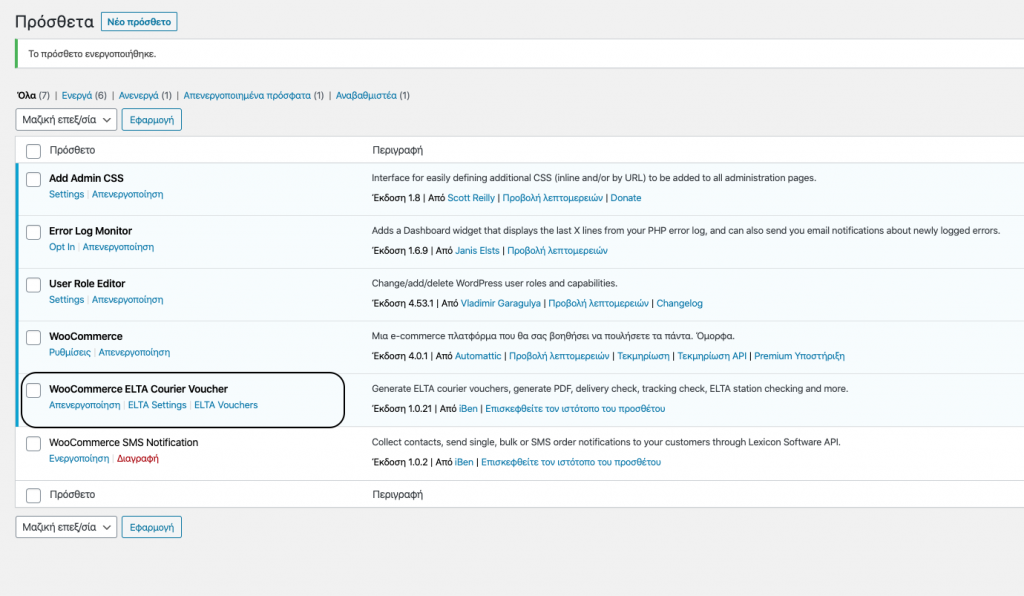1024x596 pixels.
Task: Show 'Αναβαθμιστέα (1)' plugins
Action: coord(372,95)
